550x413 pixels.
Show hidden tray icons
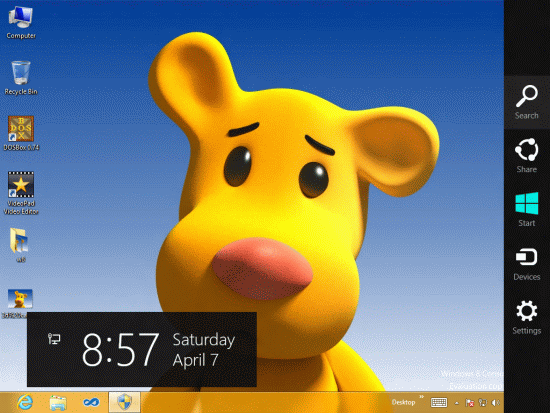click(457, 403)
